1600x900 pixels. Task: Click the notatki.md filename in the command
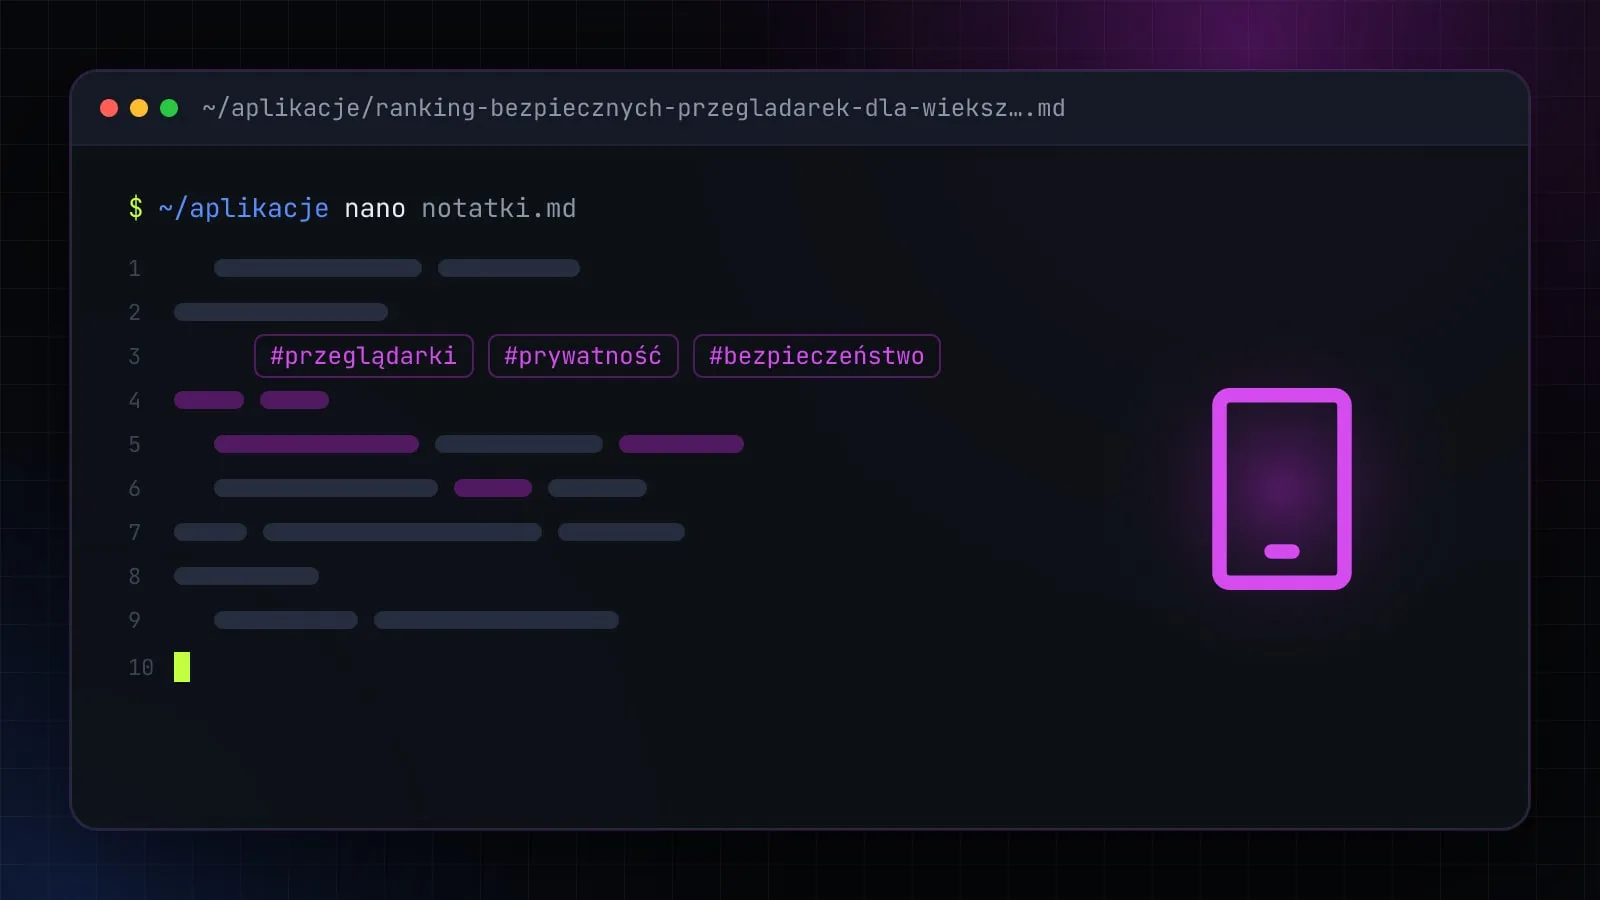pyautogui.click(x=499, y=208)
